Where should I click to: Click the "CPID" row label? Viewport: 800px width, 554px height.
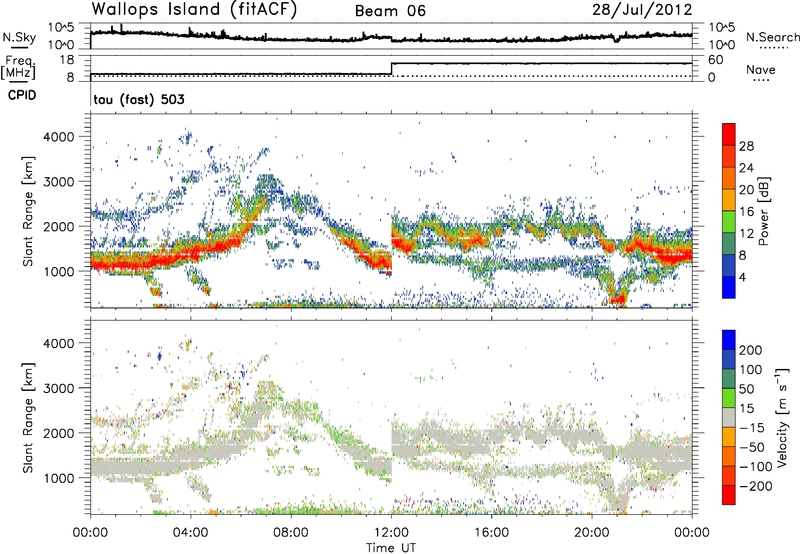click(22, 95)
